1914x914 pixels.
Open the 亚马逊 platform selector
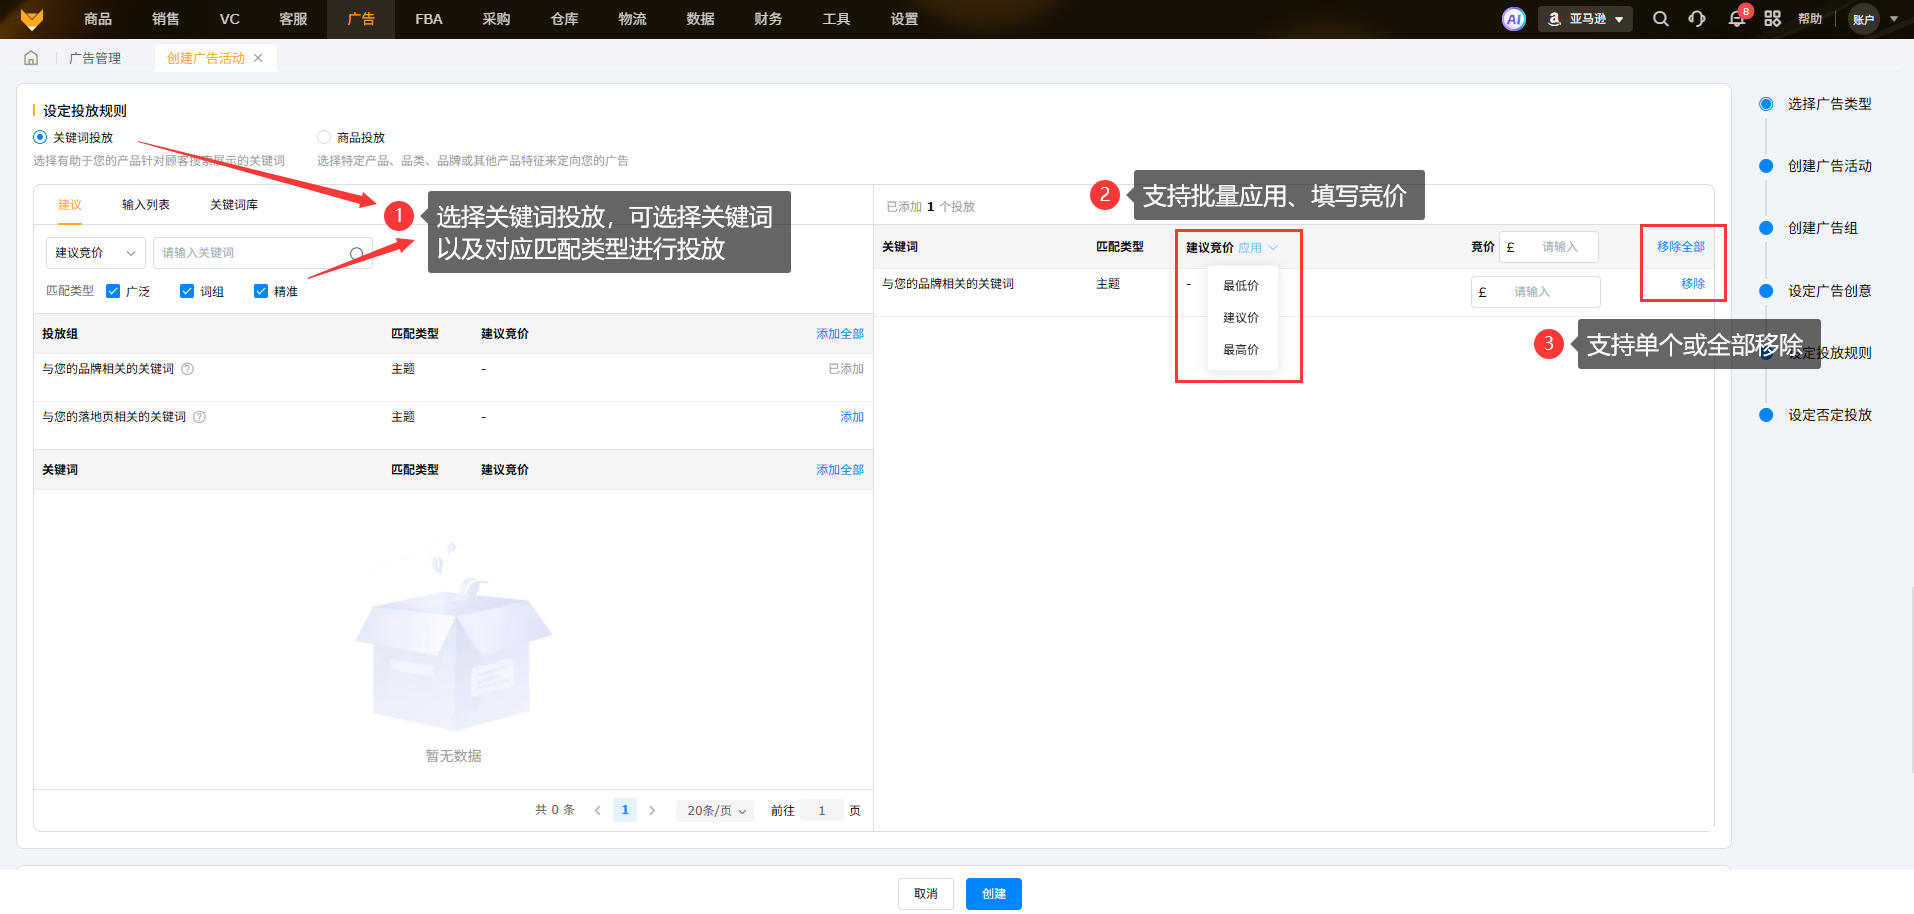coord(1585,19)
